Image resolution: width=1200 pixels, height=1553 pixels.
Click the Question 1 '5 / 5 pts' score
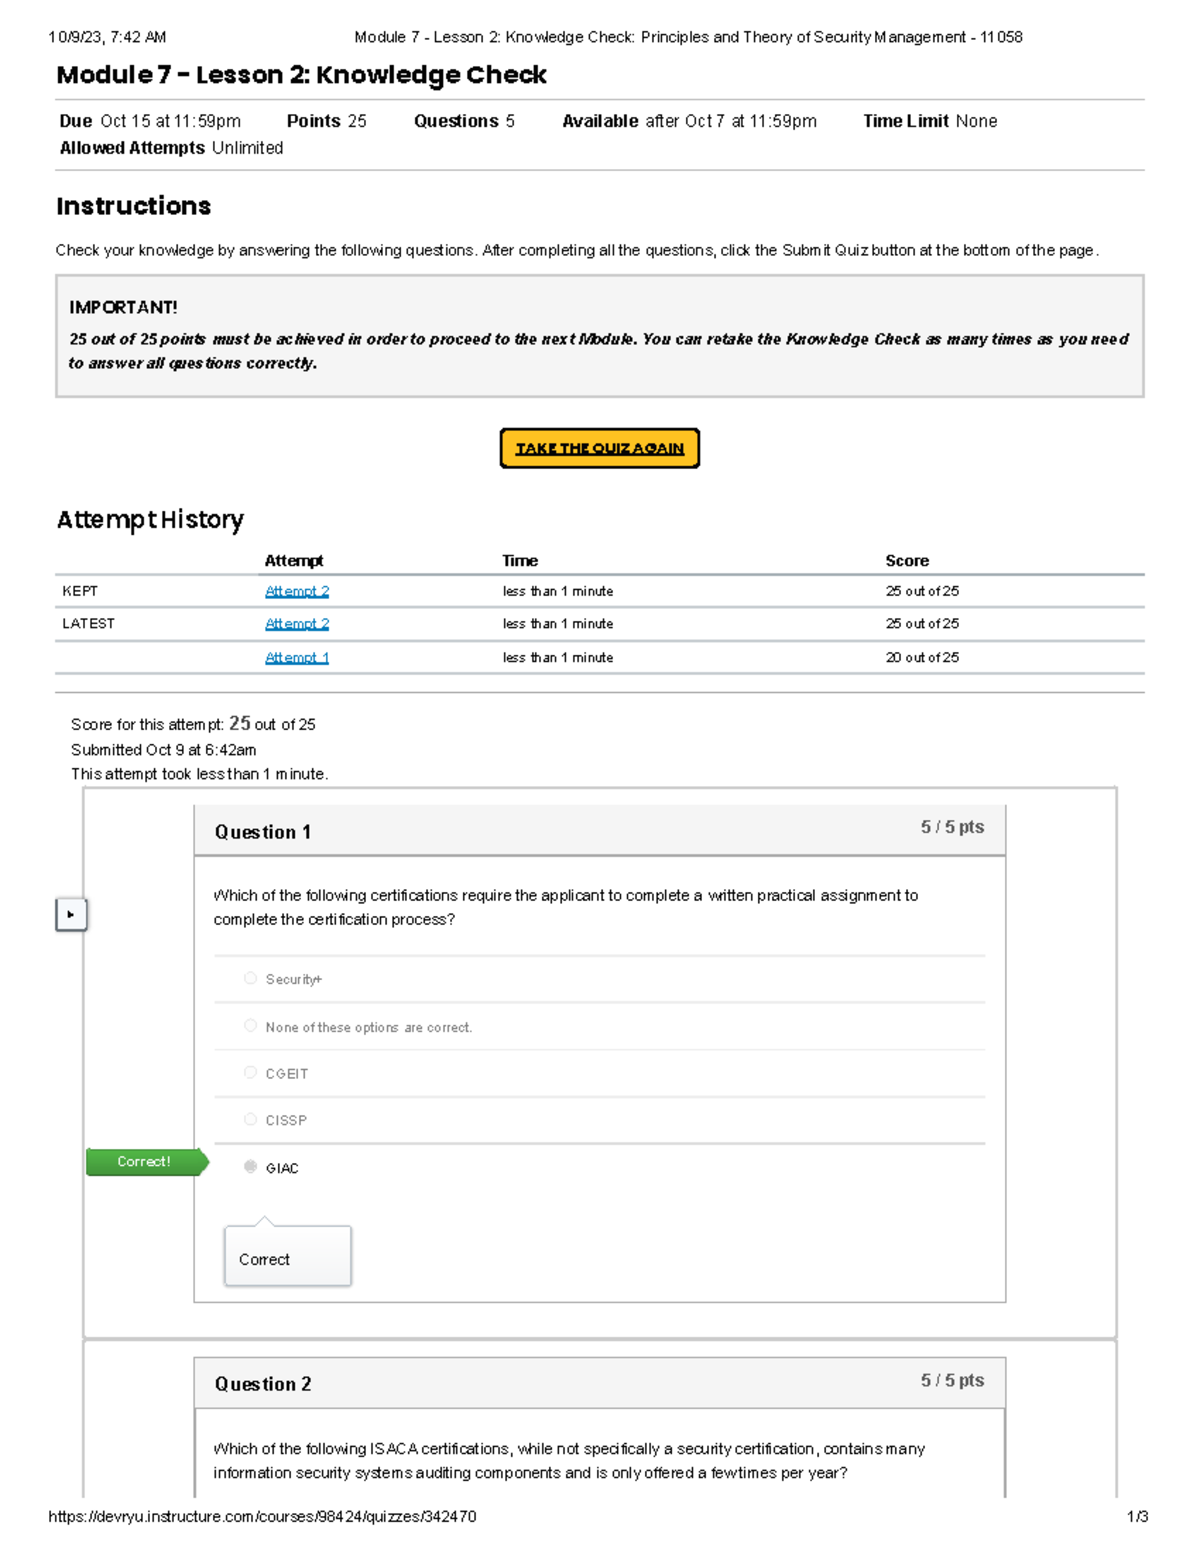(952, 827)
